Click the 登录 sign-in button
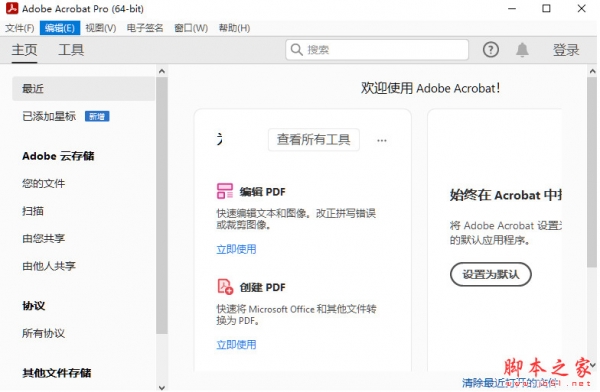The image size is (600, 392). pyautogui.click(x=566, y=50)
